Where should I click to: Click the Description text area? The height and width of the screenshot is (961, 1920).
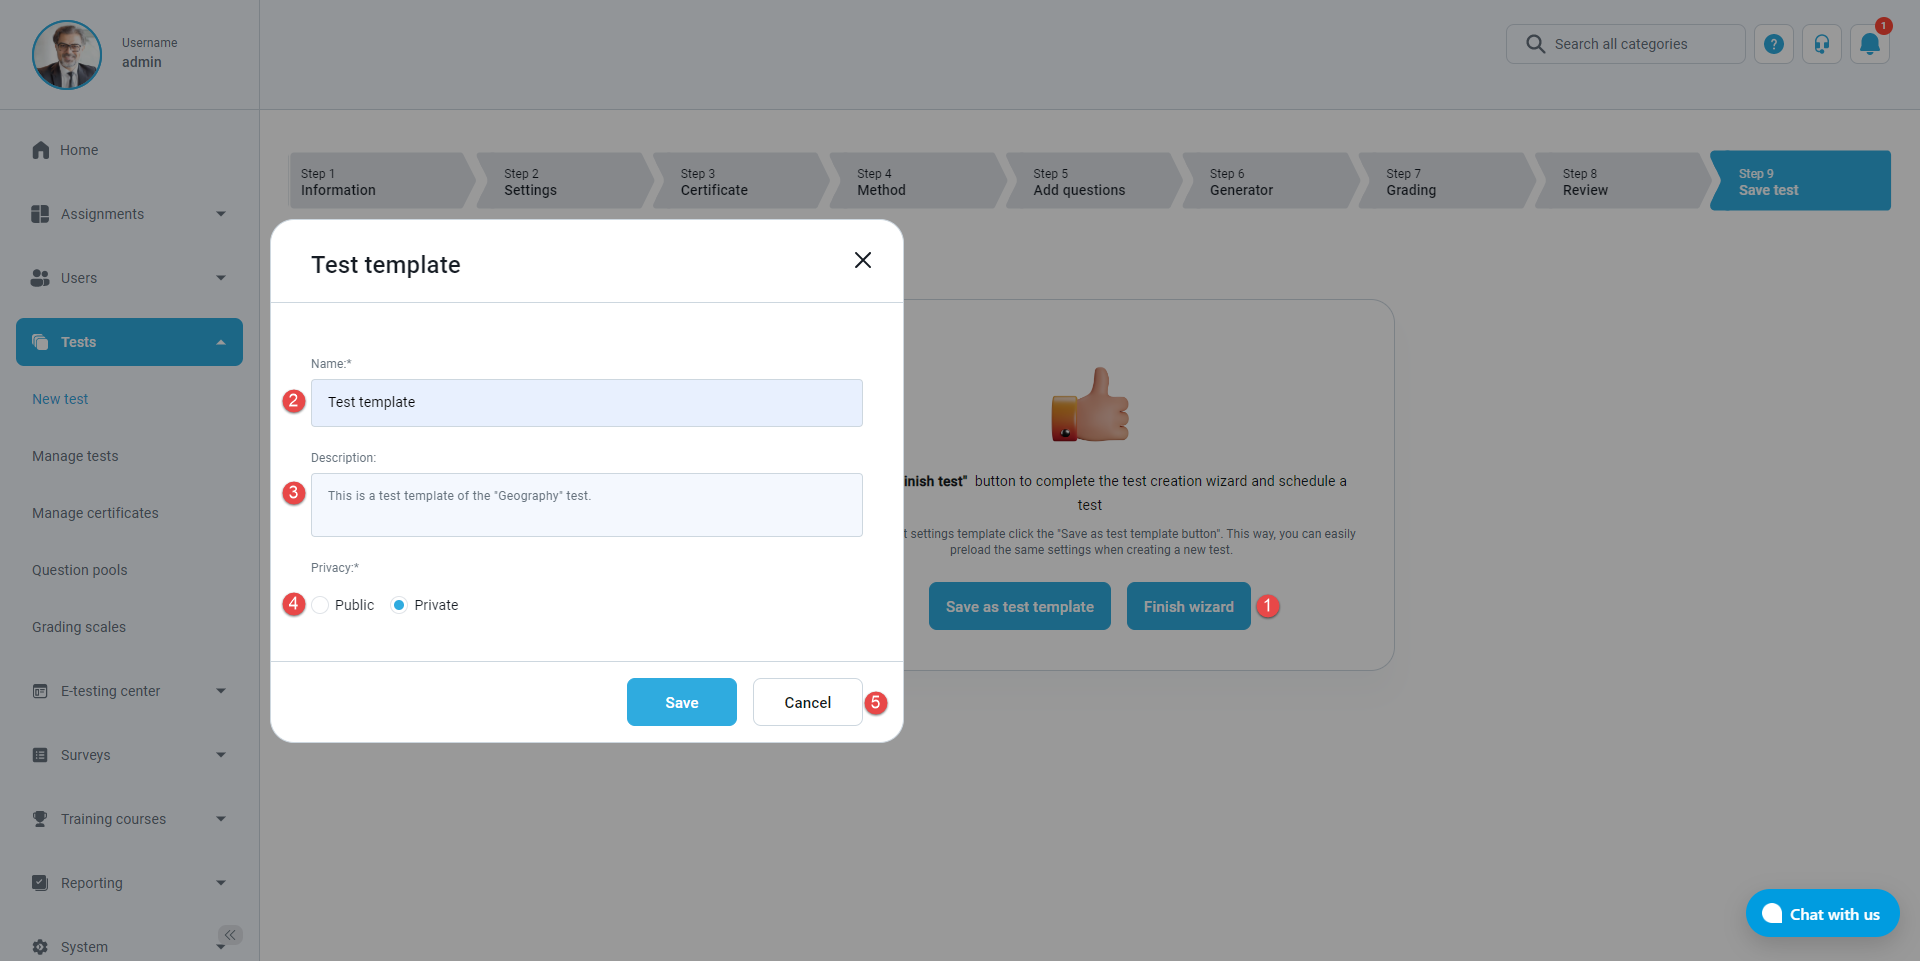coord(587,505)
